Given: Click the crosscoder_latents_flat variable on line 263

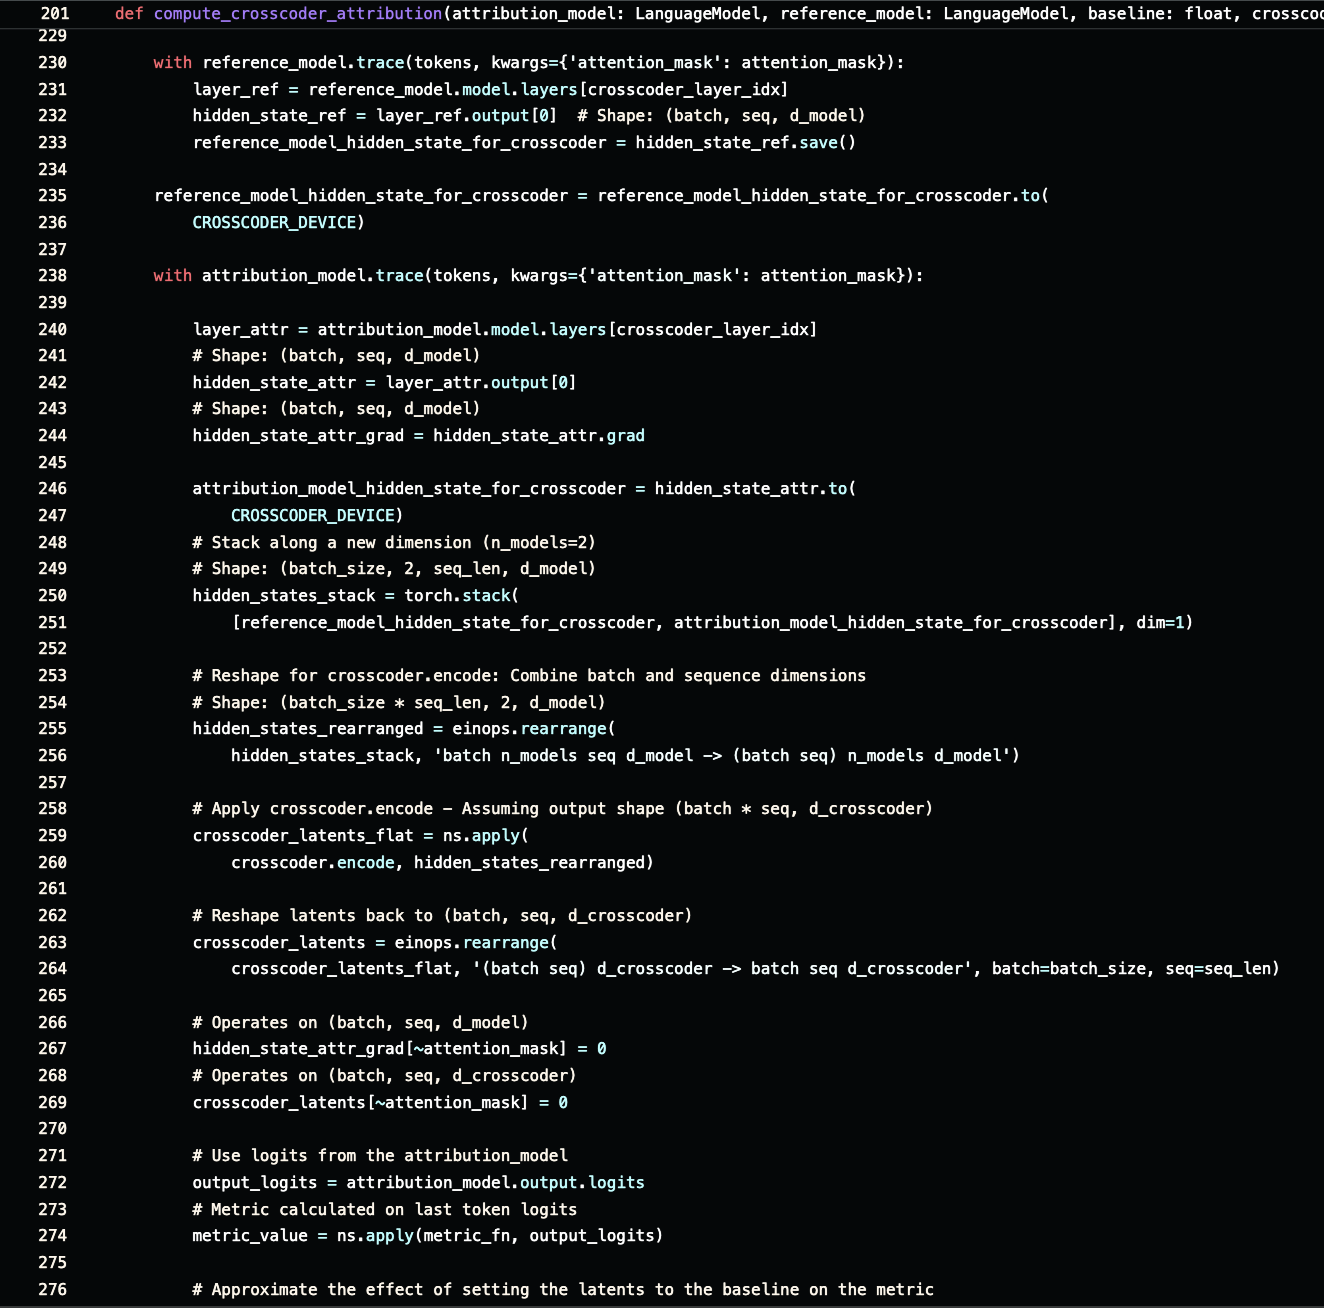Looking at the screenshot, I should coord(343,968).
